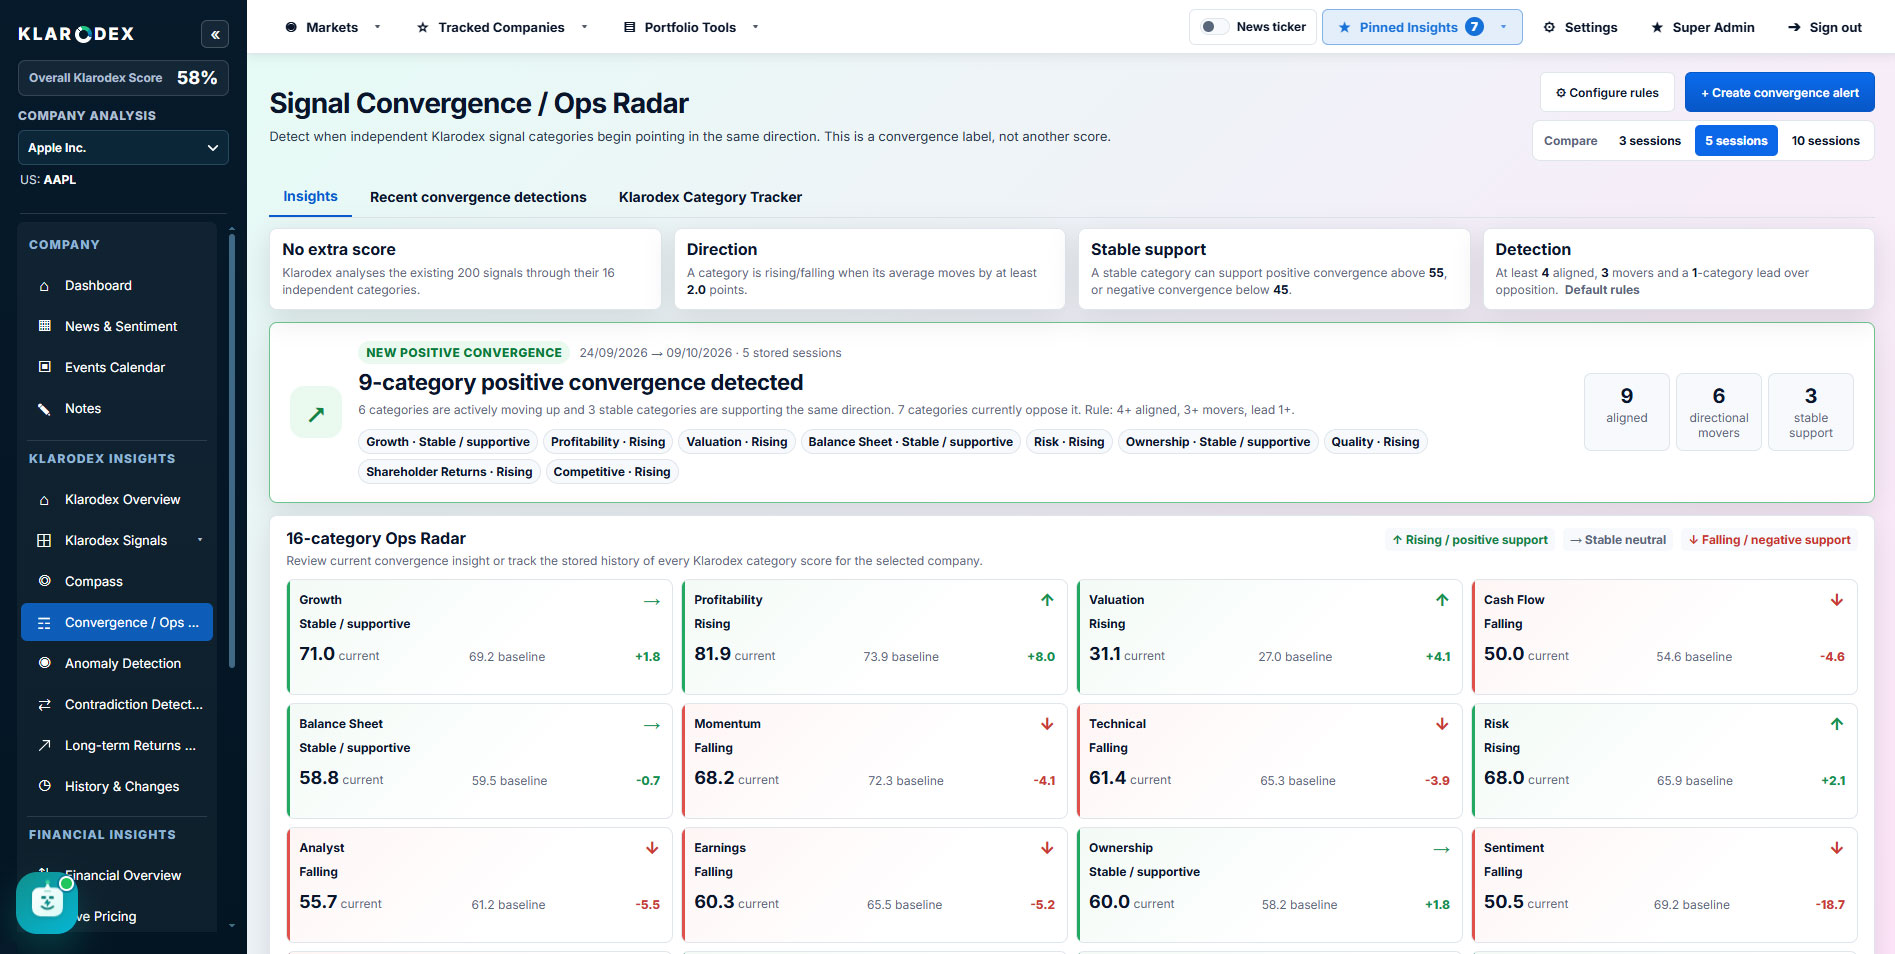Open the Markets dropdown menu
The image size is (1895, 954).
(332, 27)
